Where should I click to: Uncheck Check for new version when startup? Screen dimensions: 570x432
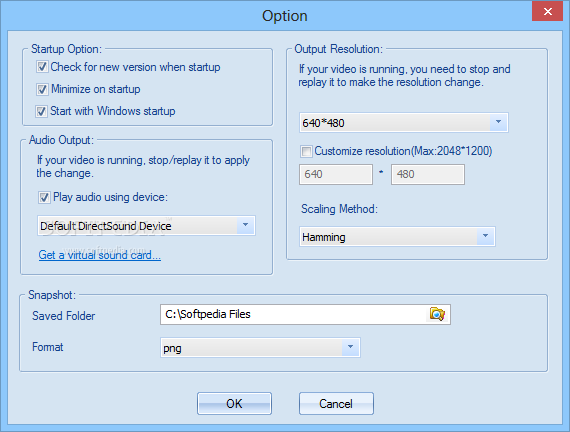[x=42, y=67]
